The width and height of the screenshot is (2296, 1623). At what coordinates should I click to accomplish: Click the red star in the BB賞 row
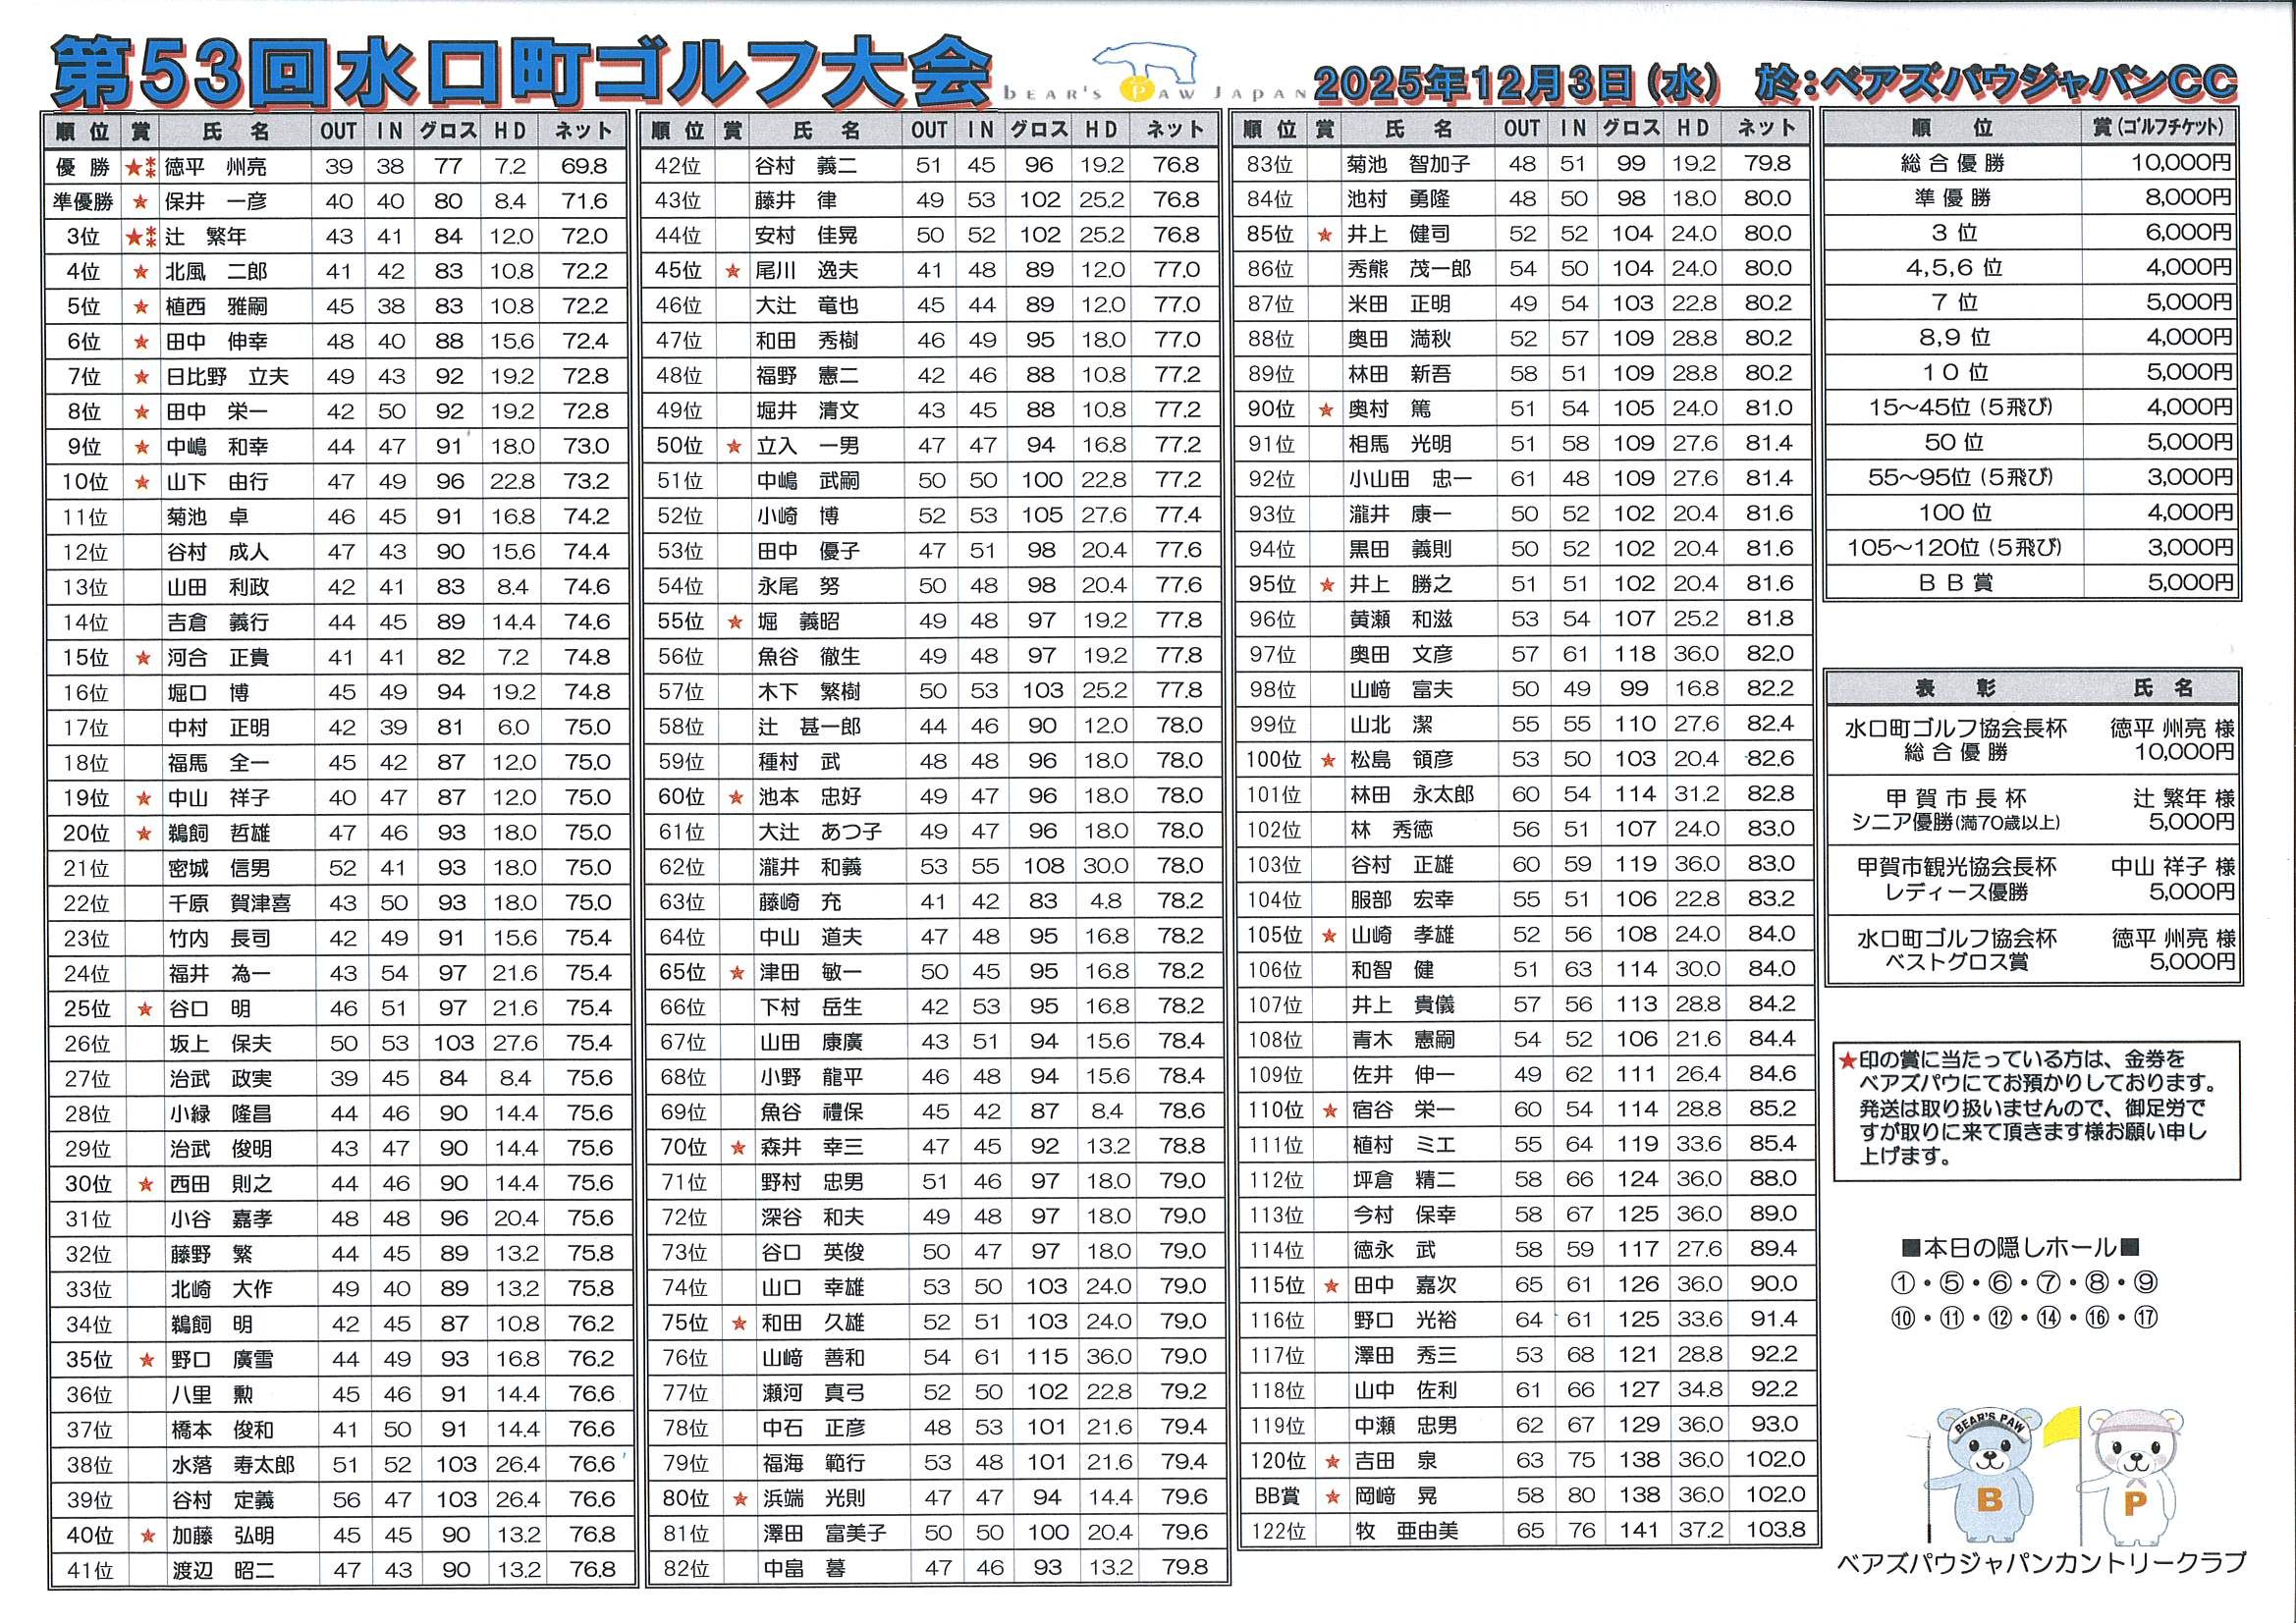pos(1331,1497)
